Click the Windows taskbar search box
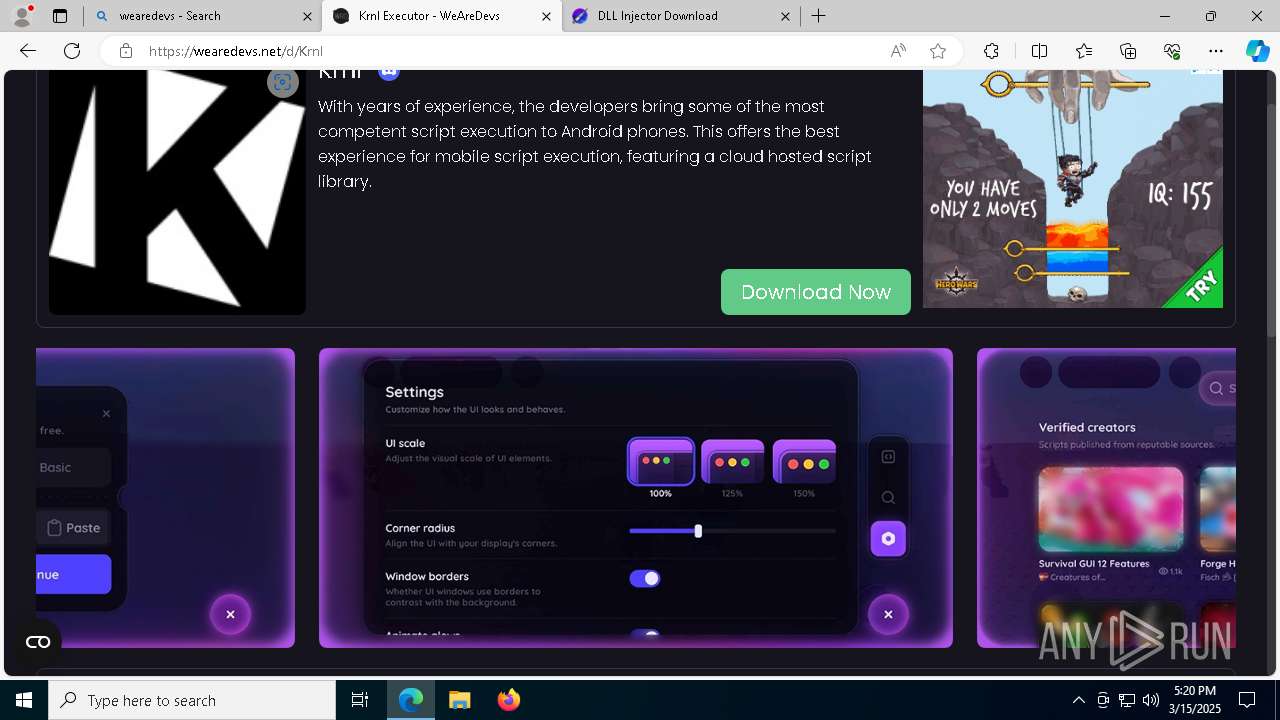Image resolution: width=1280 pixels, height=720 pixels. click(x=192, y=700)
